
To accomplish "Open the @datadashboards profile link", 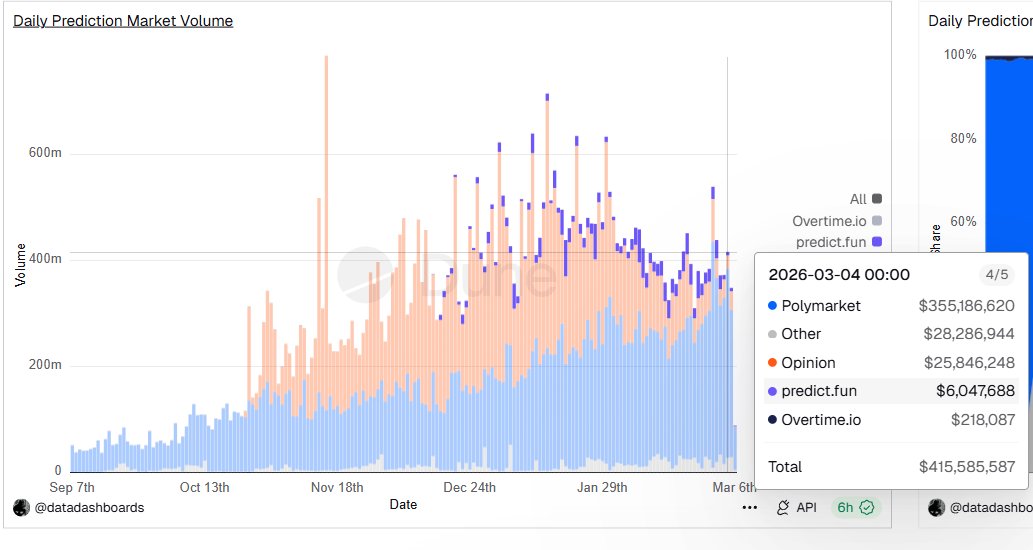I will 90,507.
